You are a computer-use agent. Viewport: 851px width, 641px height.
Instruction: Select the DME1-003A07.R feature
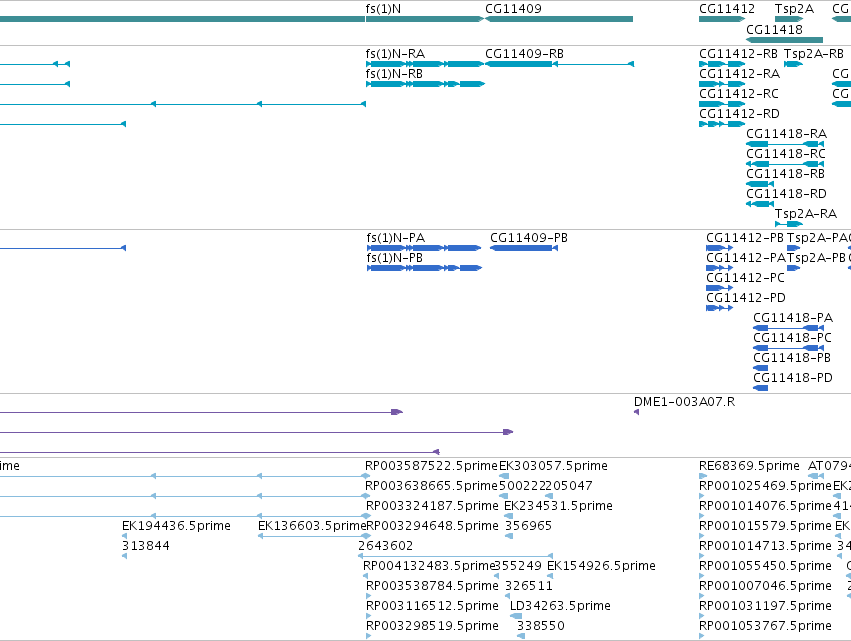[x=637, y=412]
